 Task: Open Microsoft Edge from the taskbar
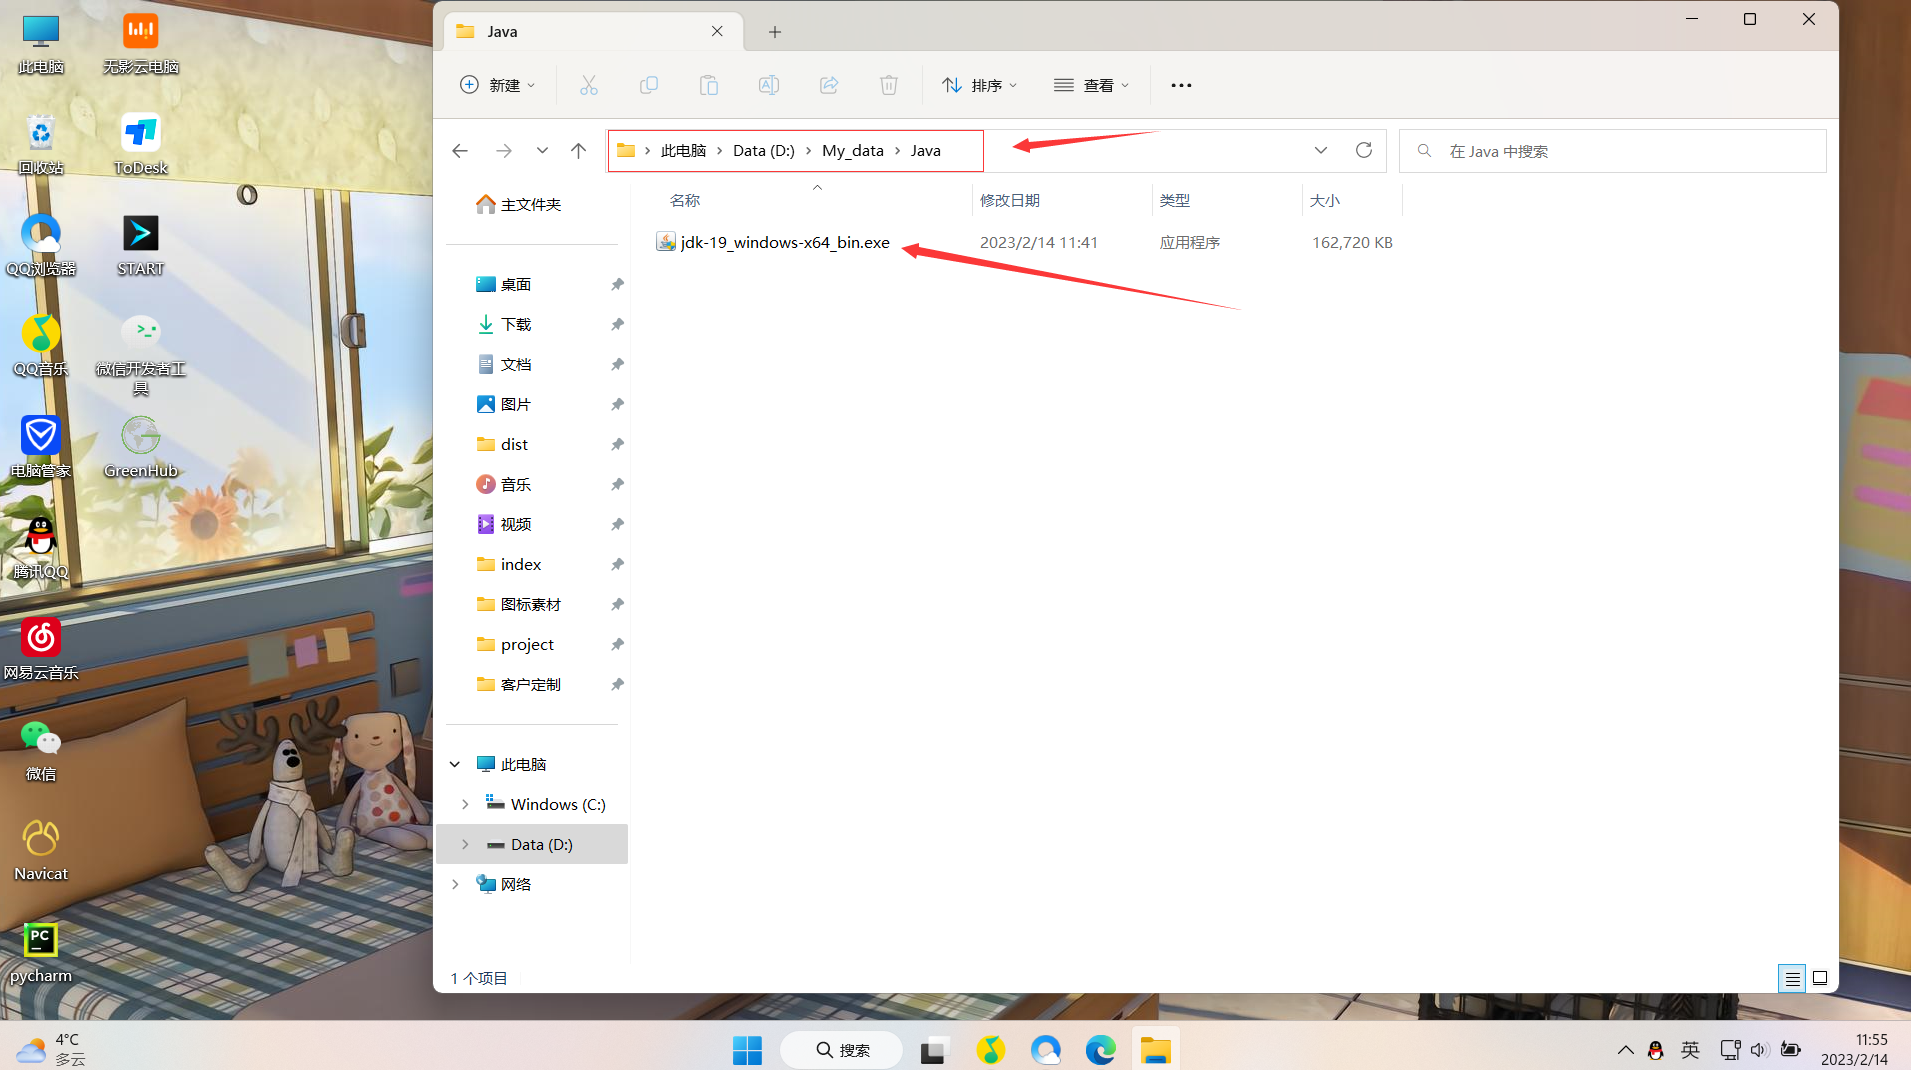coord(1100,1049)
